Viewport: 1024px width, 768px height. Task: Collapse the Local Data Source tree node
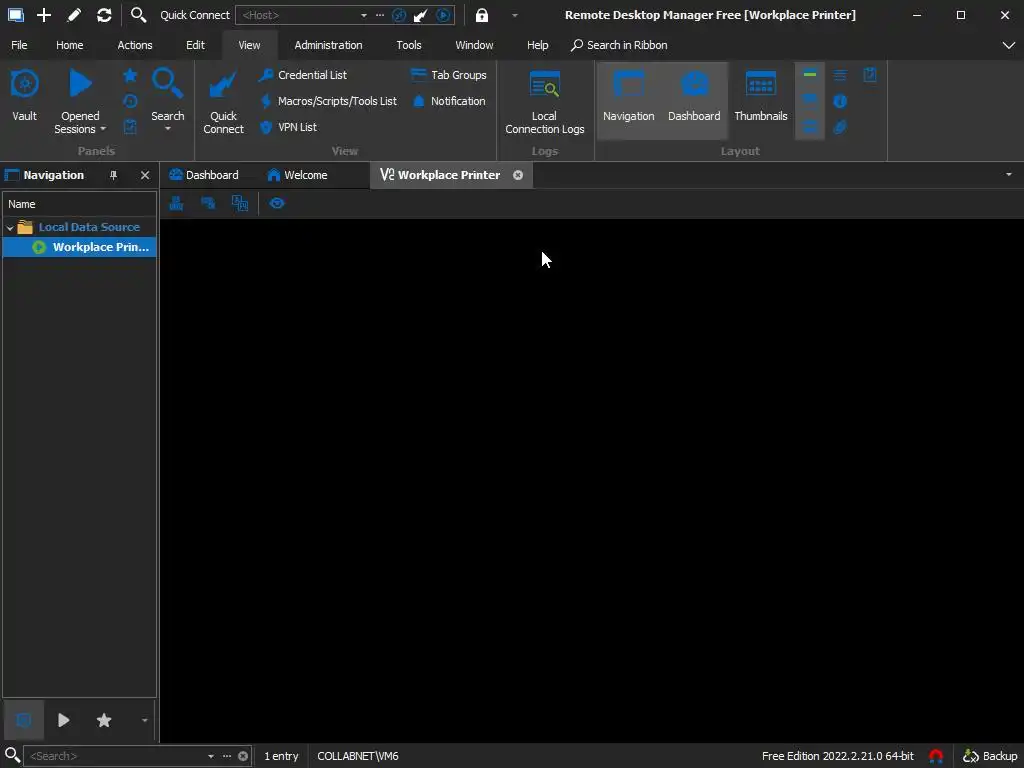click(10, 228)
